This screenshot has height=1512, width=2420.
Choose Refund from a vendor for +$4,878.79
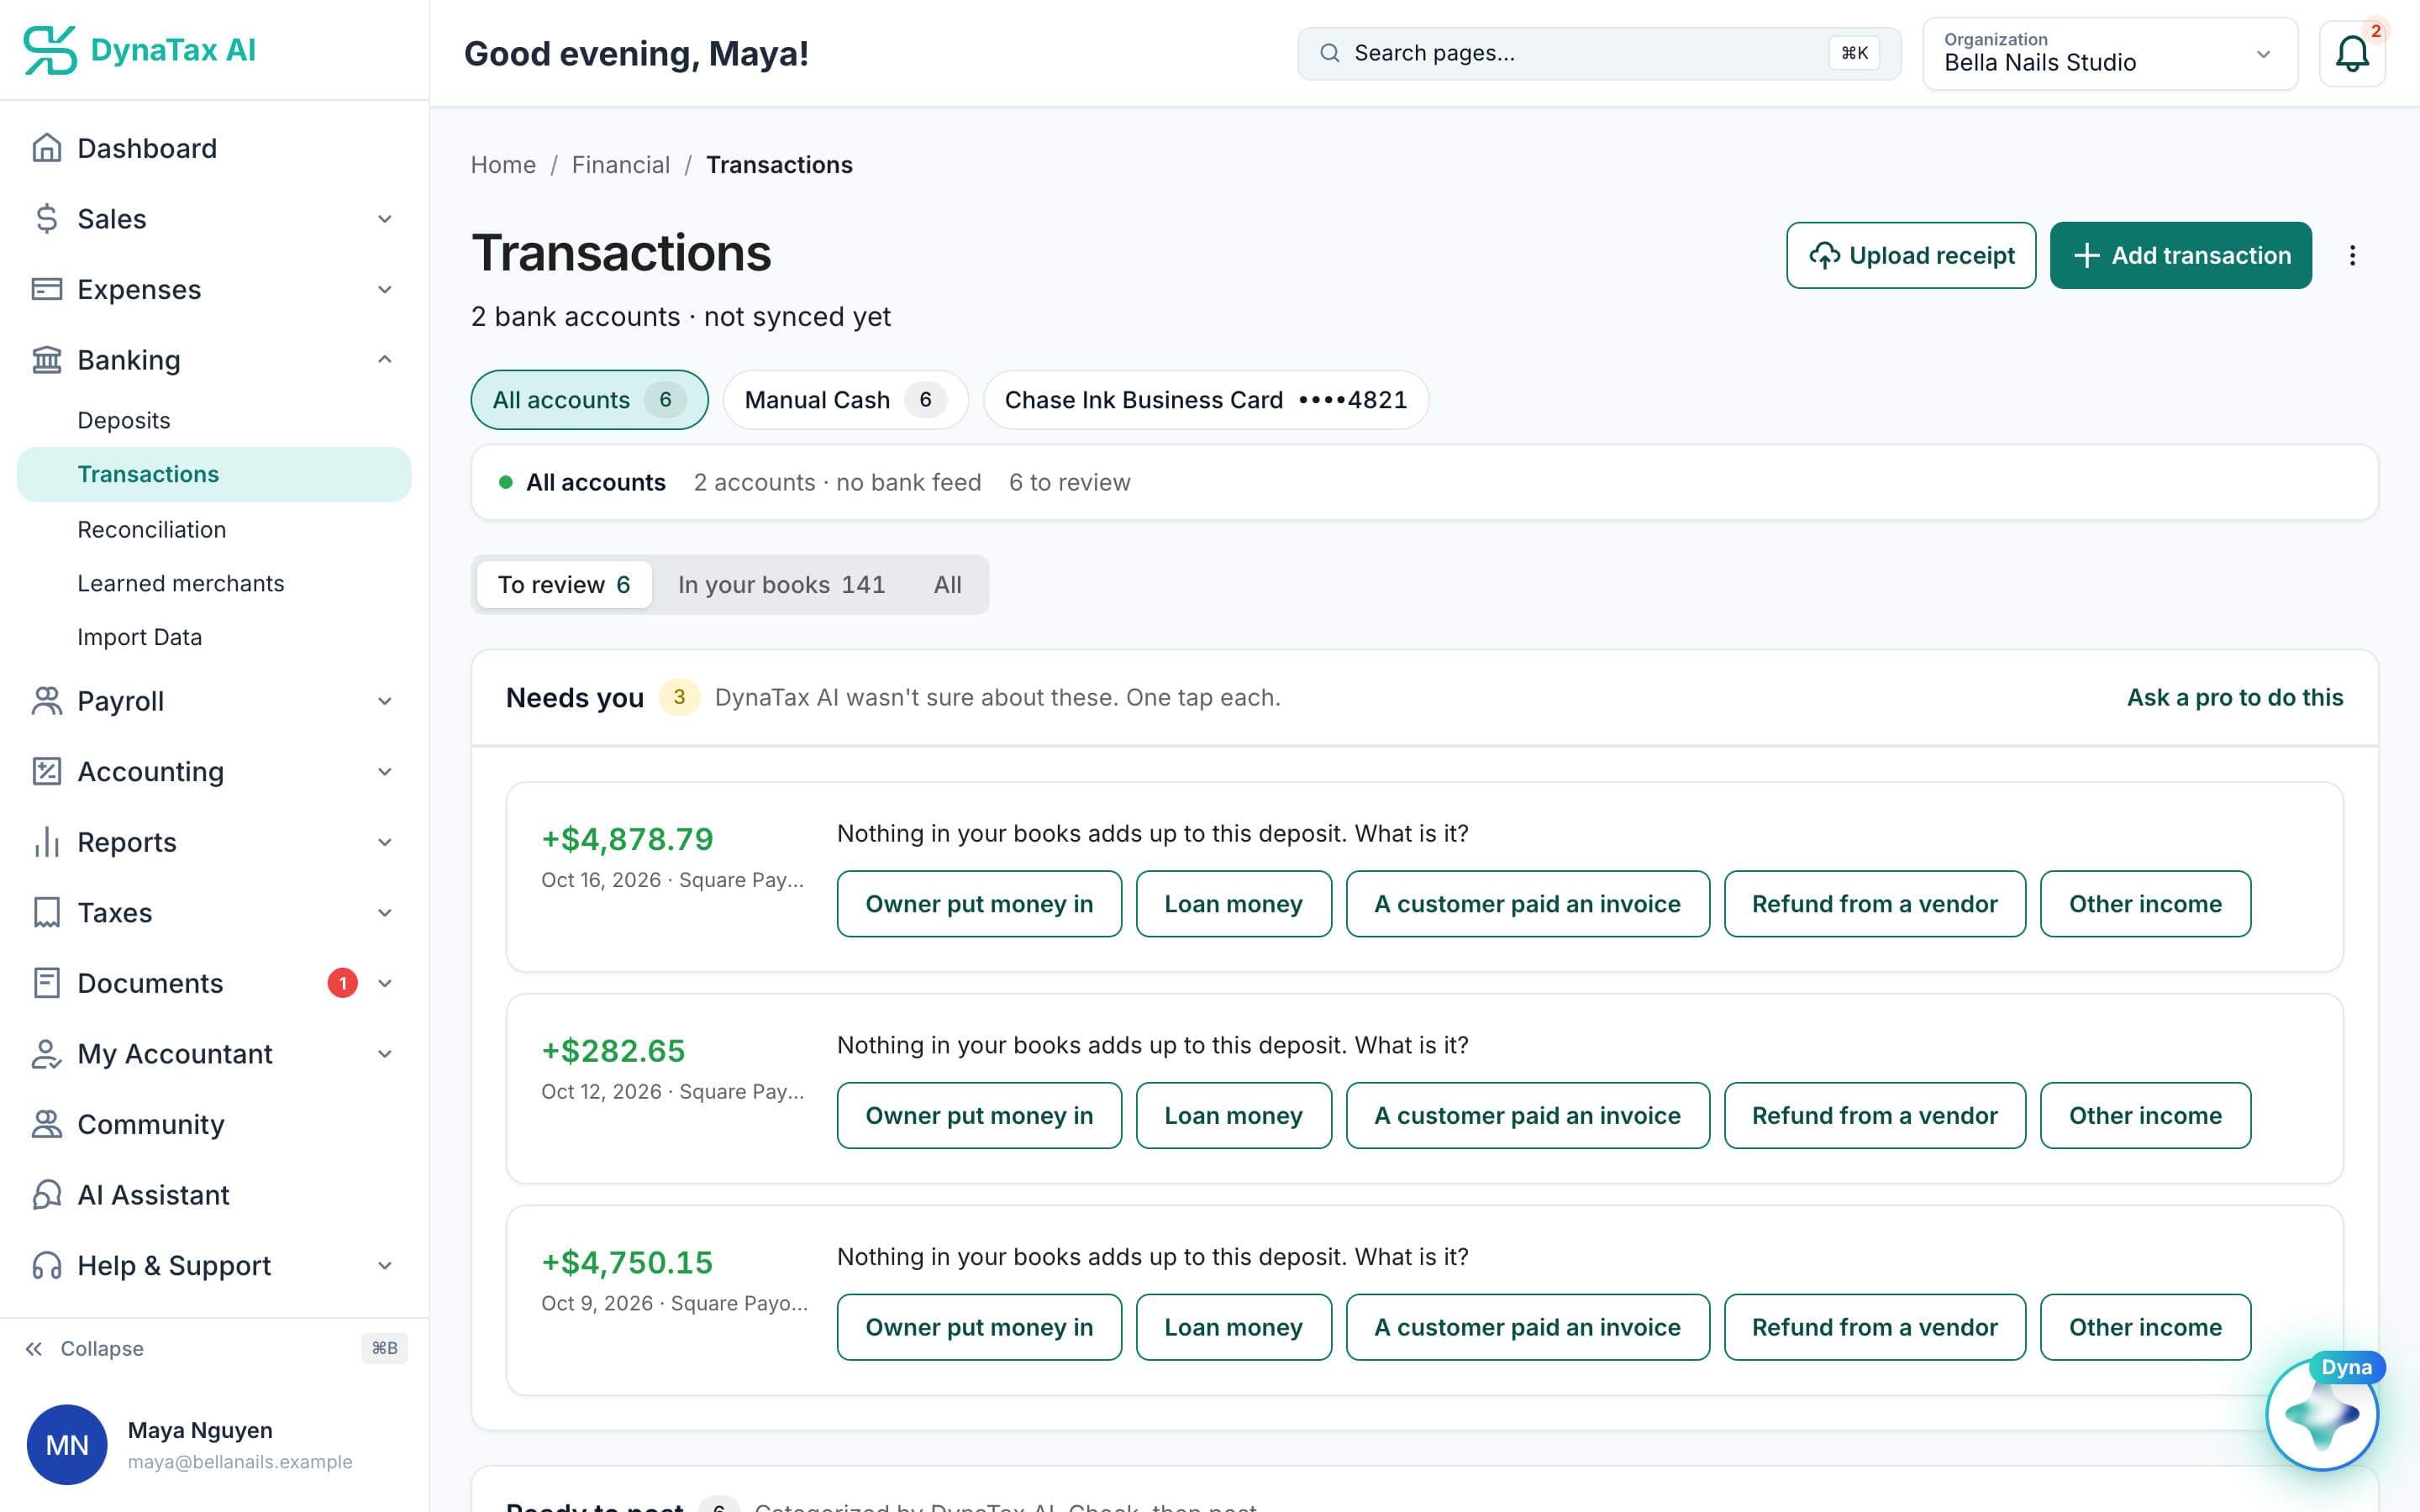tap(1874, 904)
